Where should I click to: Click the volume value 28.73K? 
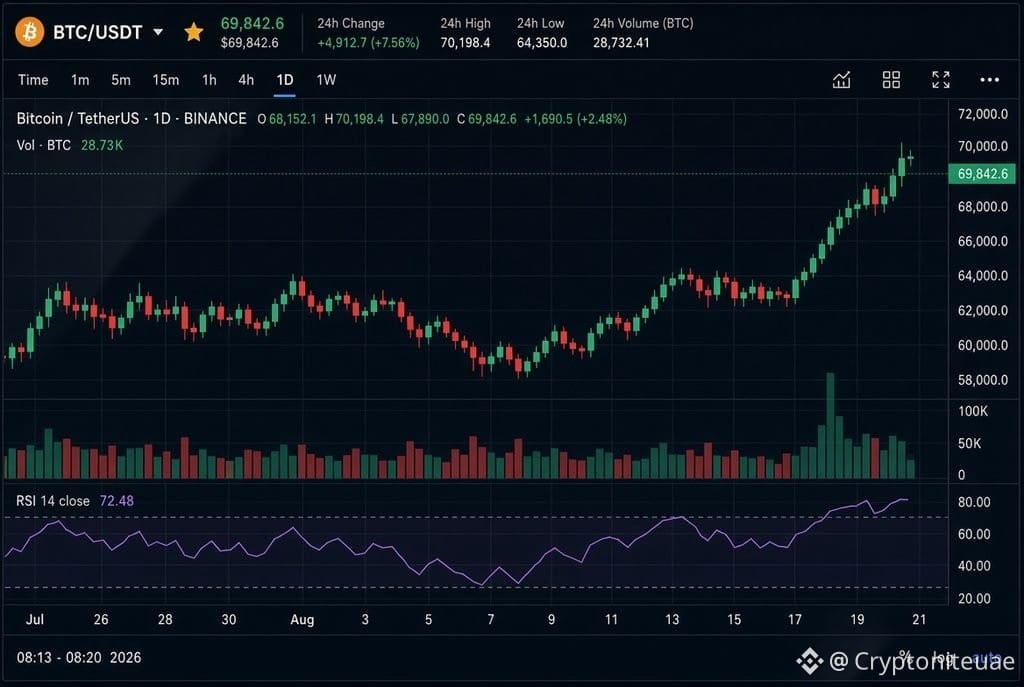[x=102, y=145]
